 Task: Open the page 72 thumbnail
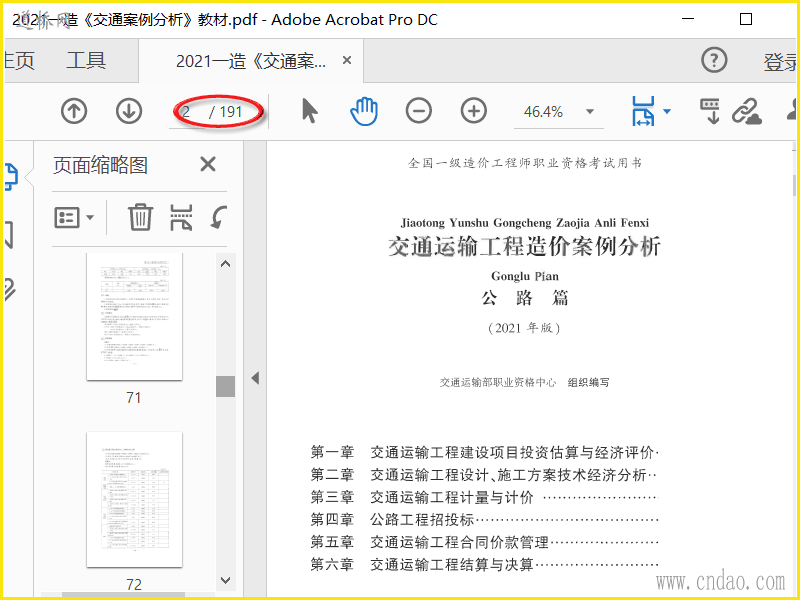point(134,499)
